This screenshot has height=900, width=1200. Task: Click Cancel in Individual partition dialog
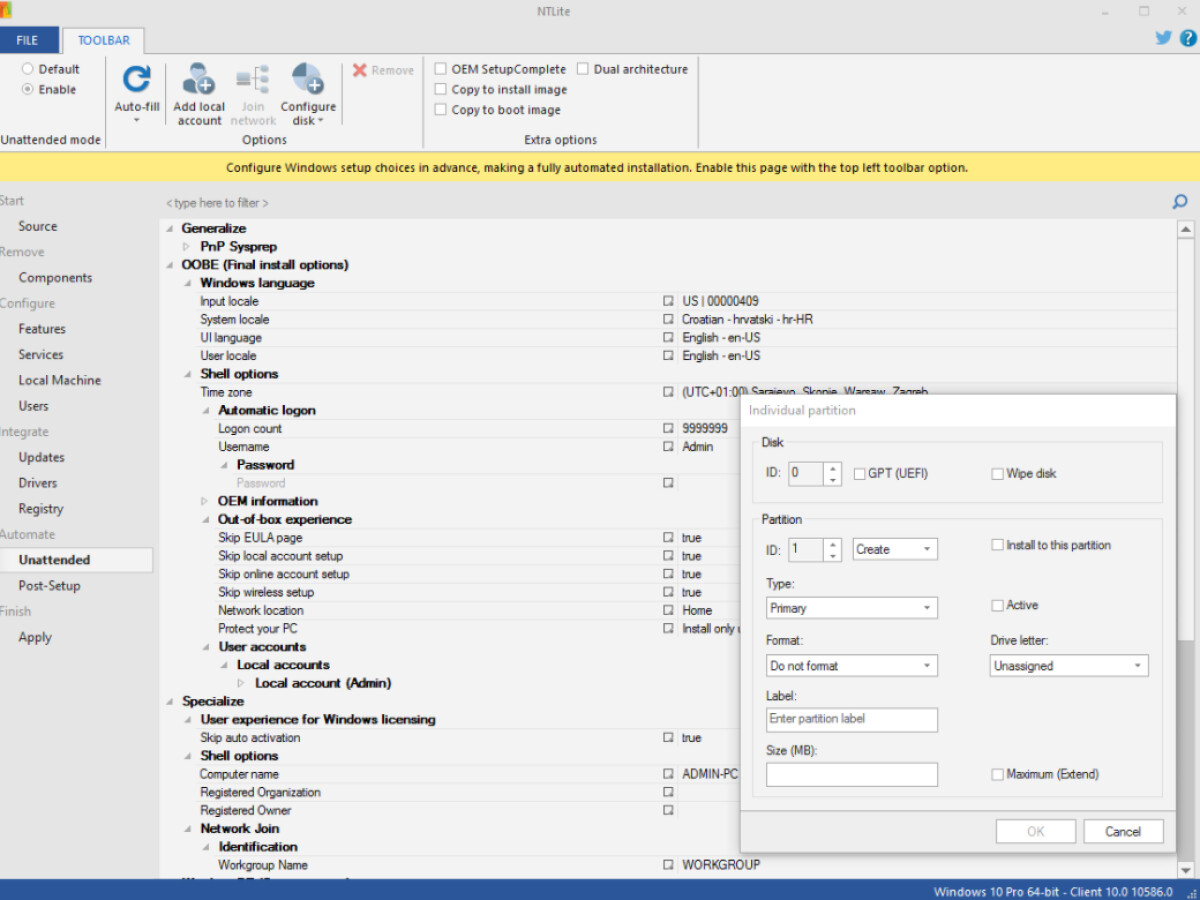coord(1123,831)
